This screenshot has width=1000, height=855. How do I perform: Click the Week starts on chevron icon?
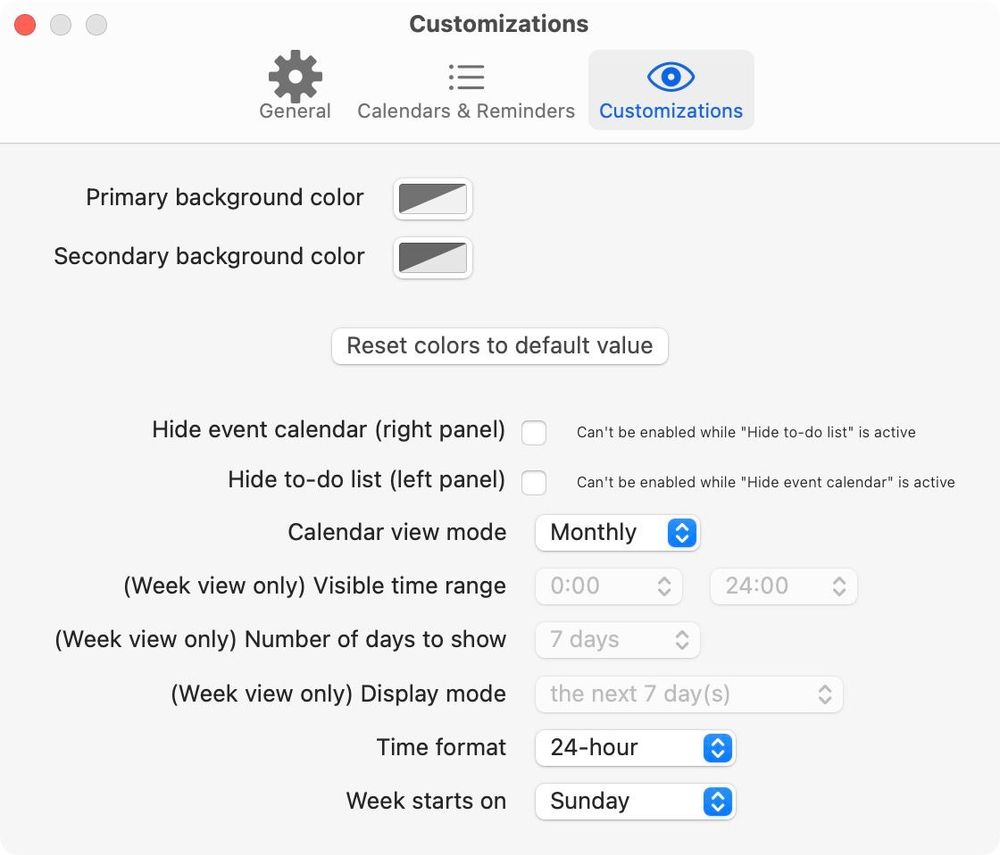click(x=716, y=801)
